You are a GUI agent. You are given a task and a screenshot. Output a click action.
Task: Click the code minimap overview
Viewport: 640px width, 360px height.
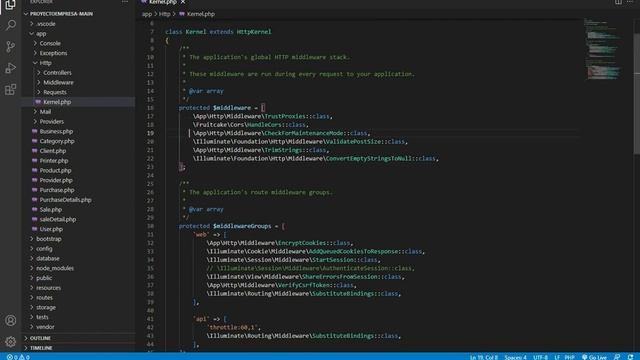[603, 49]
